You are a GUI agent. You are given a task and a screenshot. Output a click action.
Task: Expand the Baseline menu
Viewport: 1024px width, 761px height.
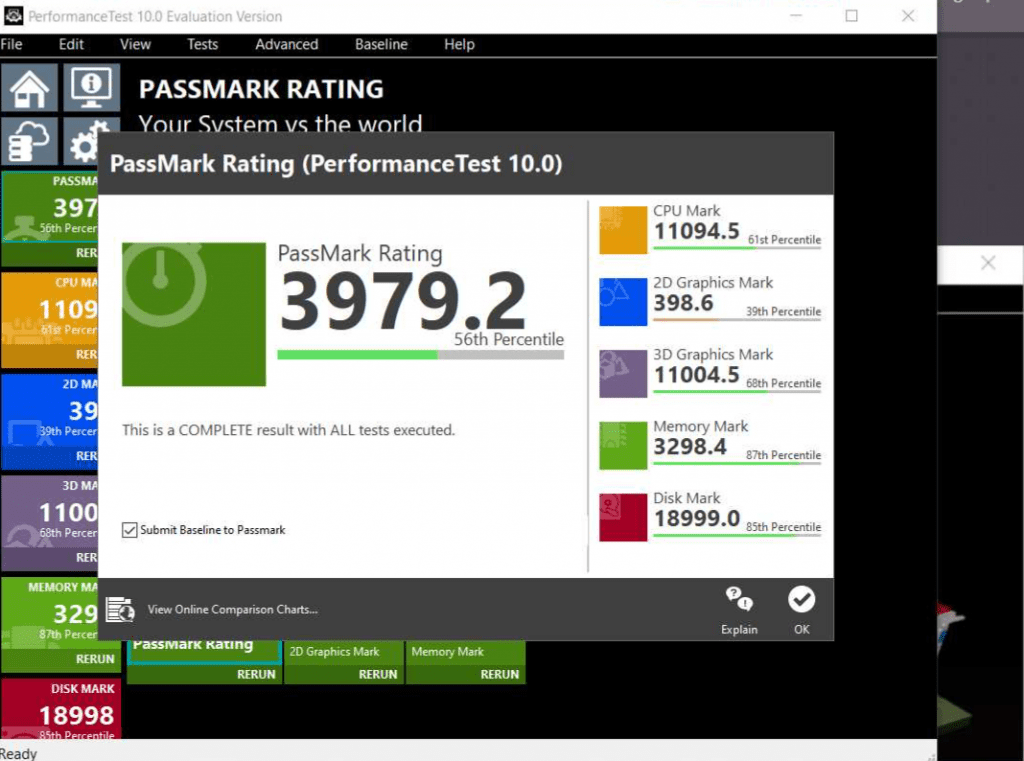[x=381, y=44]
